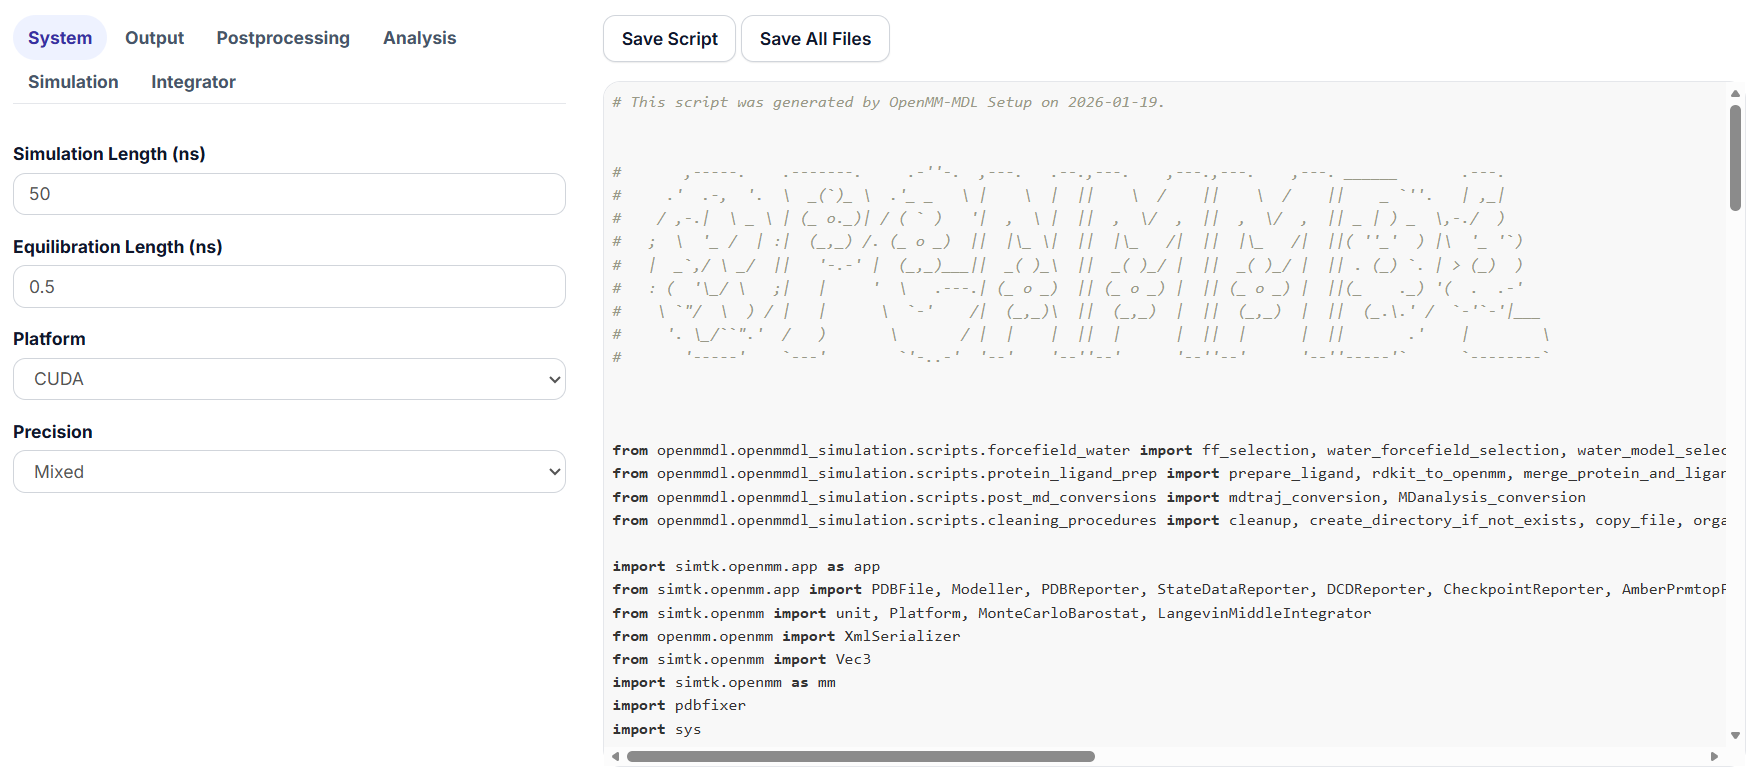Image resolution: width=1756 pixels, height=781 pixels.
Task: Select the Integrator tab
Action: [x=193, y=82]
